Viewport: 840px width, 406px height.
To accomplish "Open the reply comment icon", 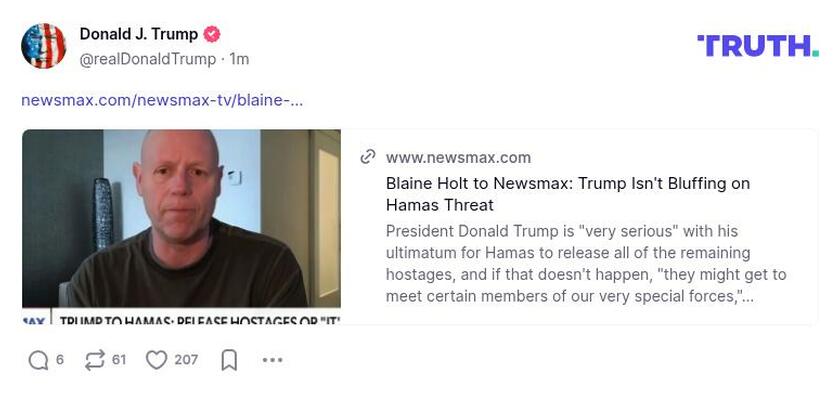I will tap(39, 360).
